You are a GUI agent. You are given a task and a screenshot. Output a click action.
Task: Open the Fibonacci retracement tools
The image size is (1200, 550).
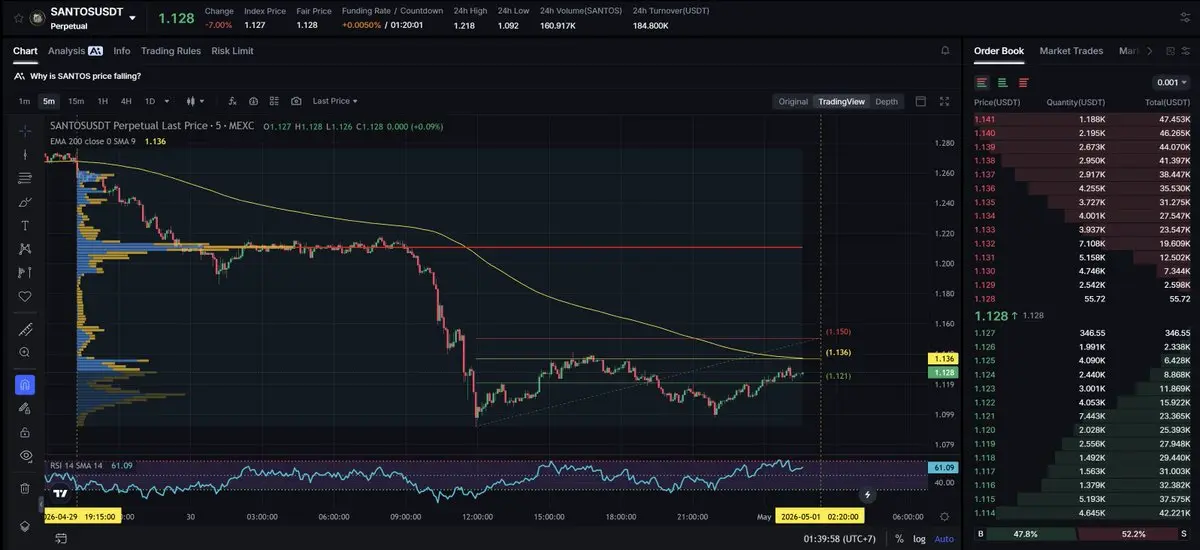(25, 178)
